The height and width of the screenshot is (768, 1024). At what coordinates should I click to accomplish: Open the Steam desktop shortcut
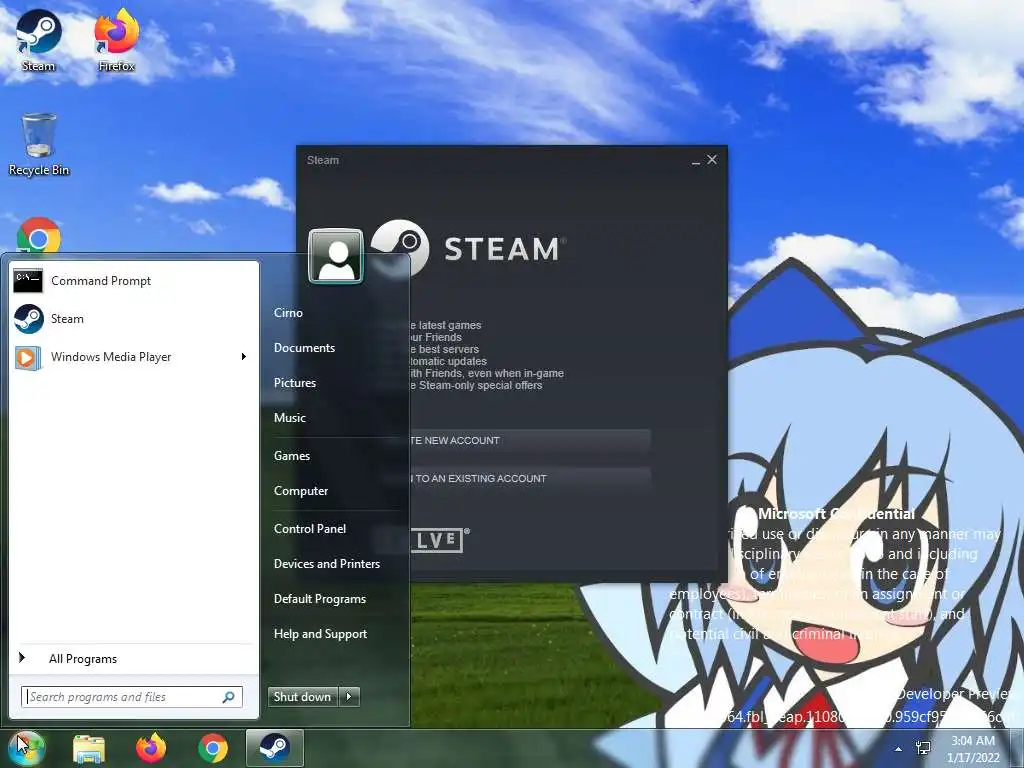tap(39, 40)
